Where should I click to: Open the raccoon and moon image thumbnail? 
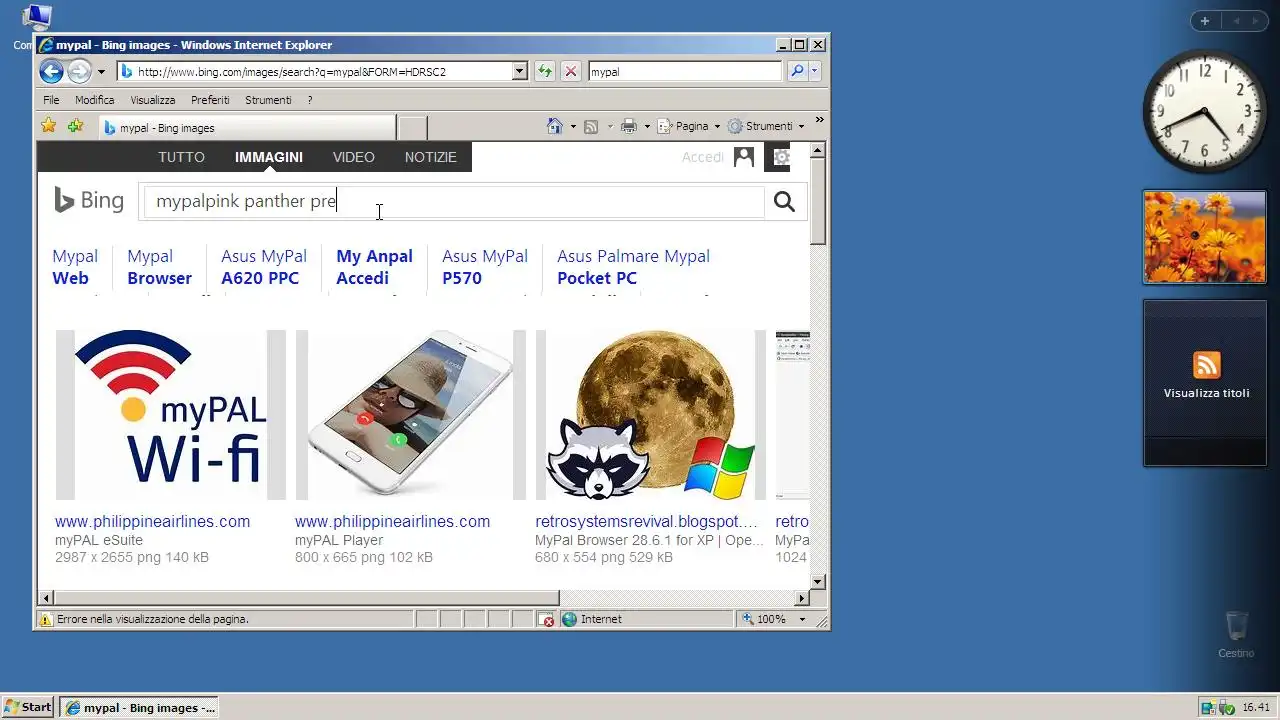coord(650,415)
